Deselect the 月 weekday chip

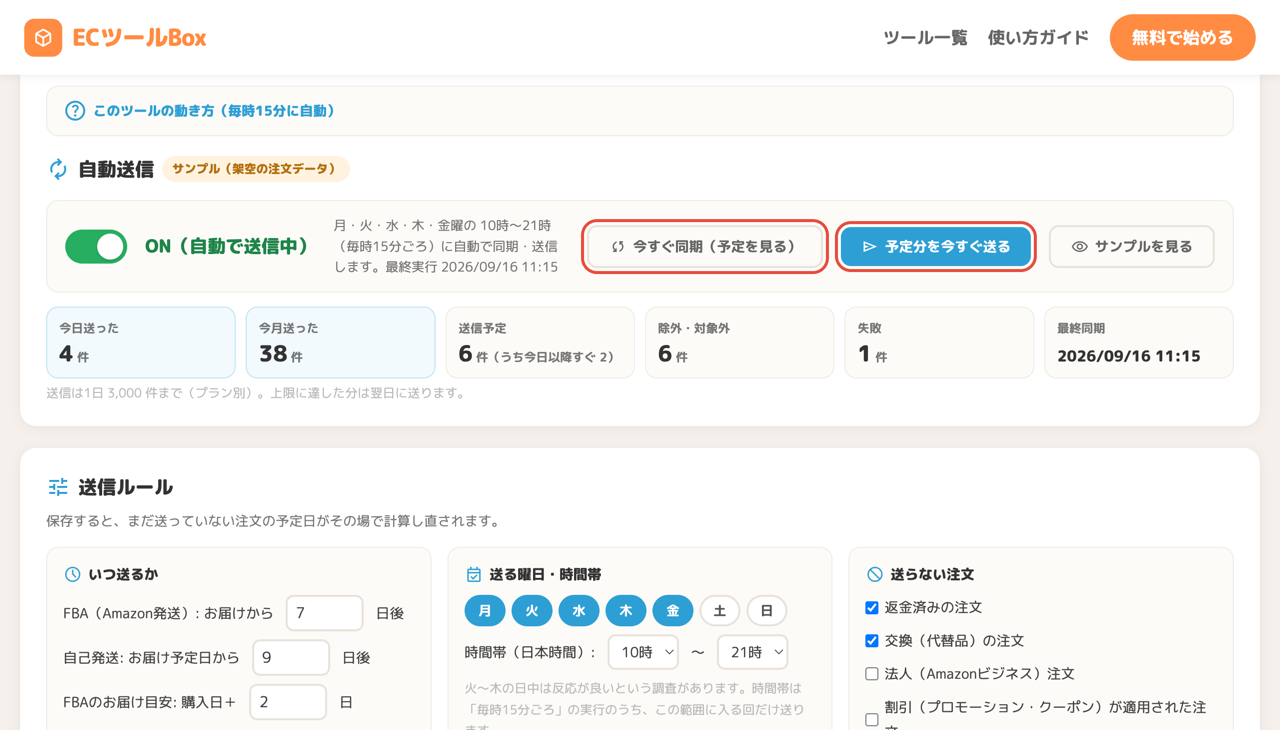[x=485, y=610]
